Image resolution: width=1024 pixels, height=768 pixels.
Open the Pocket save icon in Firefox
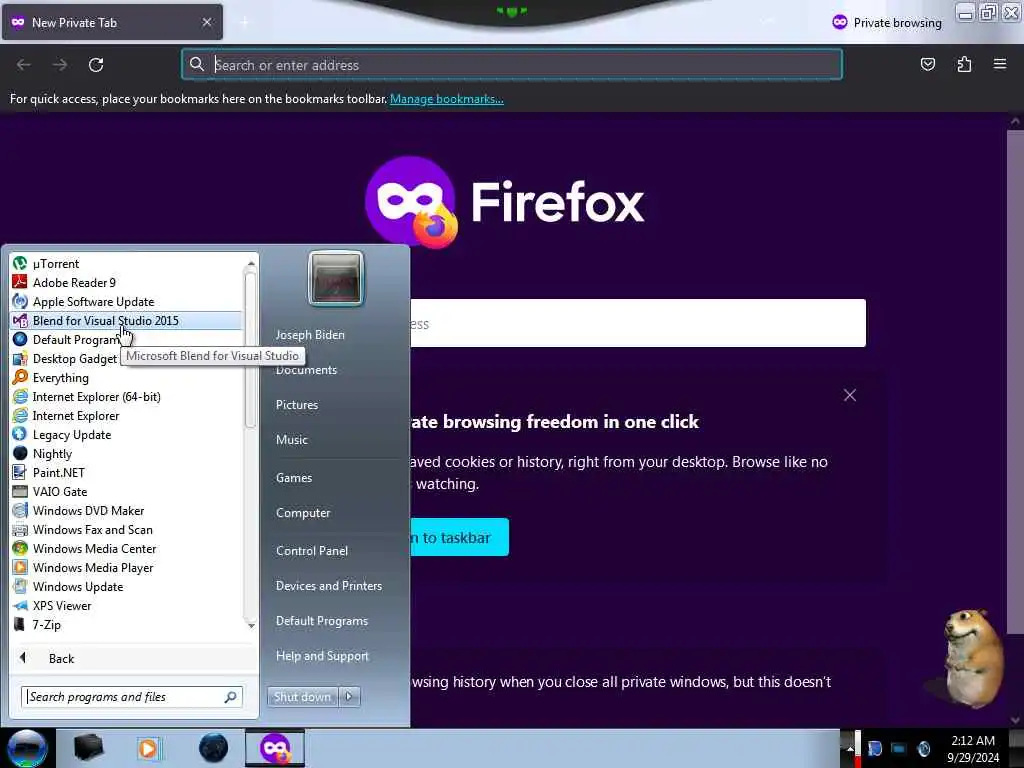click(x=927, y=64)
